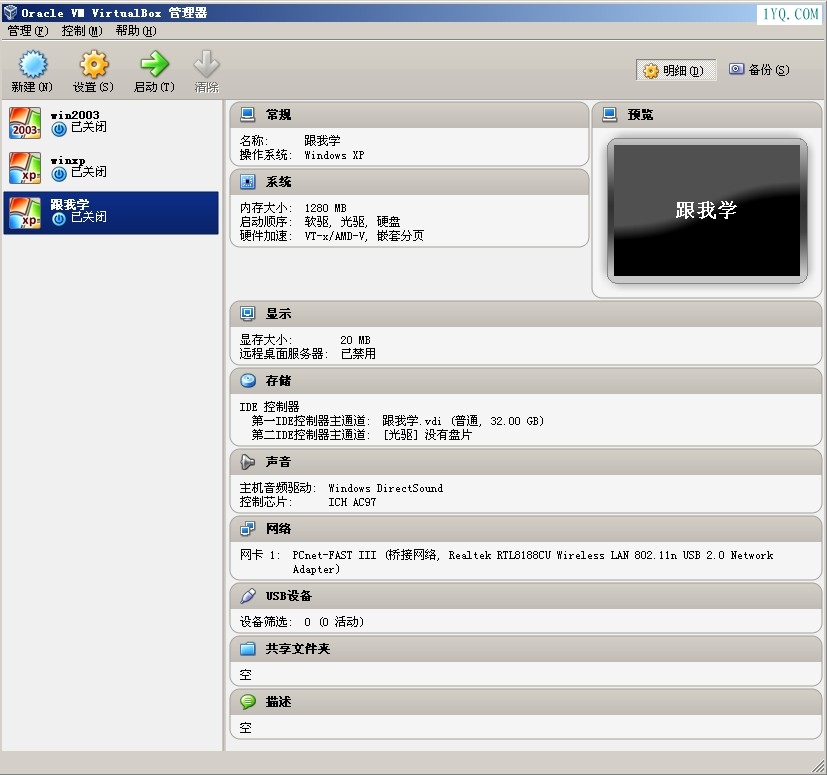This screenshot has height=775, width=827.
Task: Click the 系统 (System) section chip icon
Action: pyautogui.click(x=247, y=181)
